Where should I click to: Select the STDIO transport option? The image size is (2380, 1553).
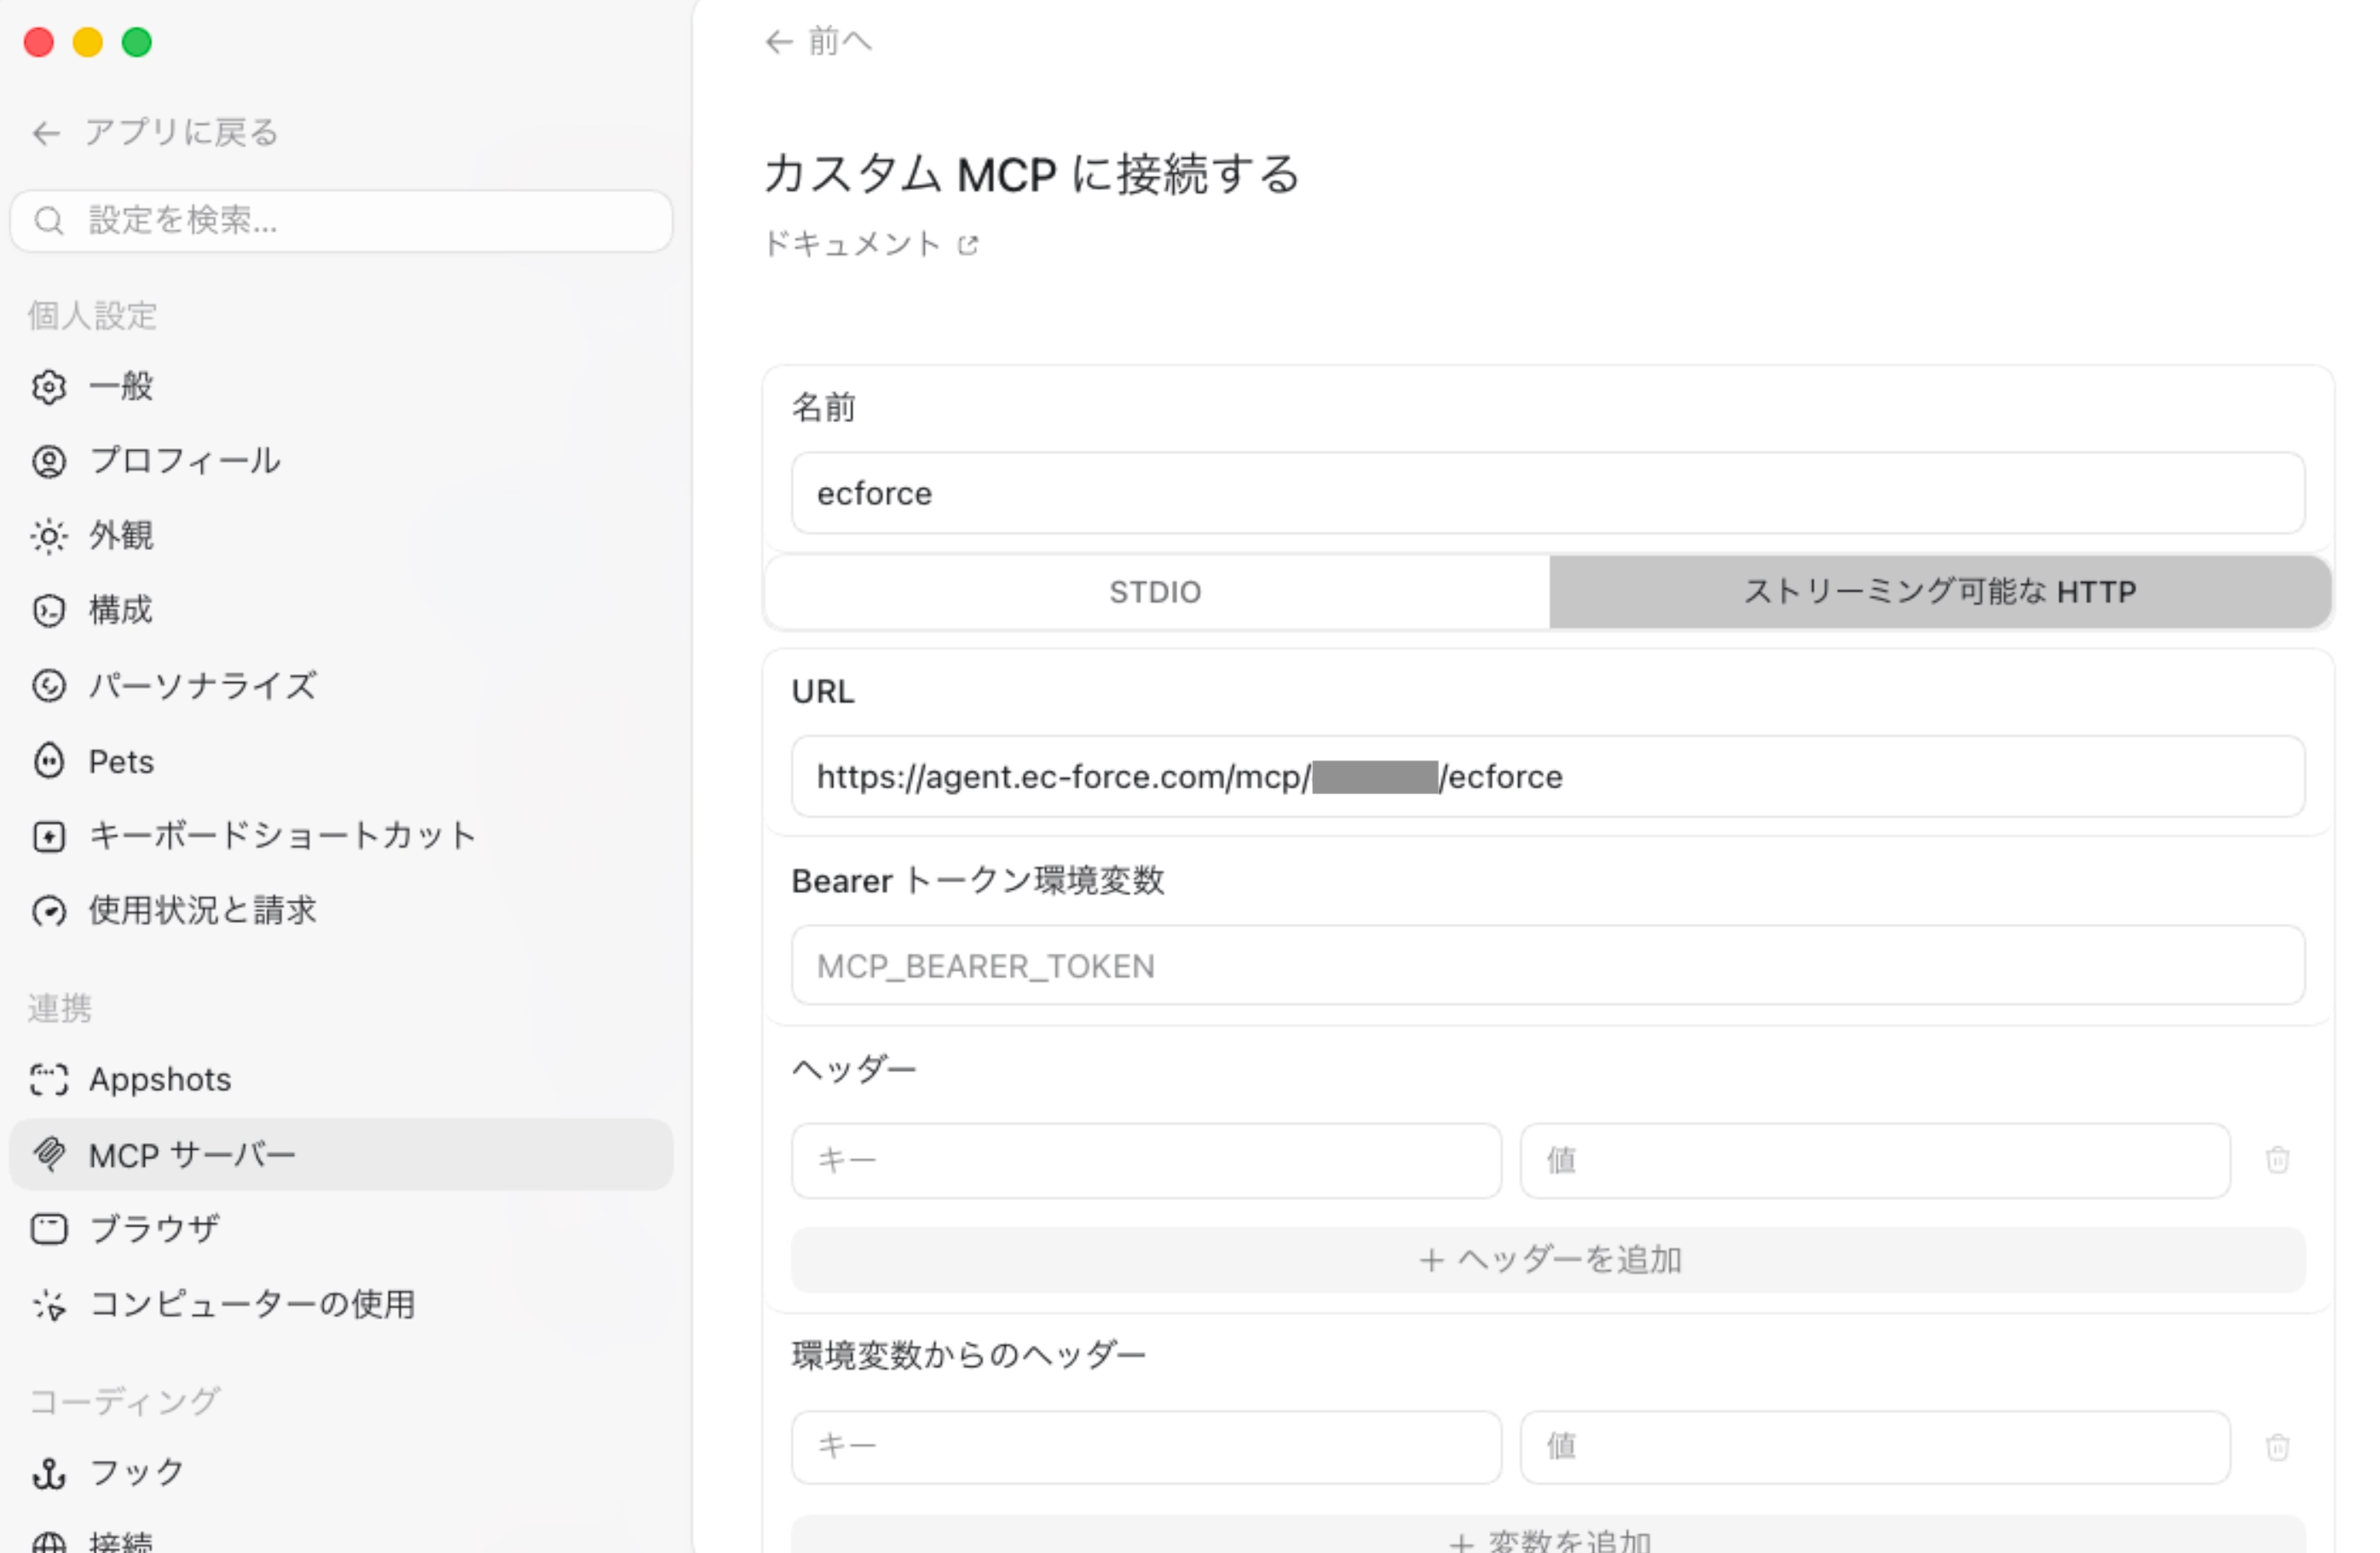tap(1156, 592)
